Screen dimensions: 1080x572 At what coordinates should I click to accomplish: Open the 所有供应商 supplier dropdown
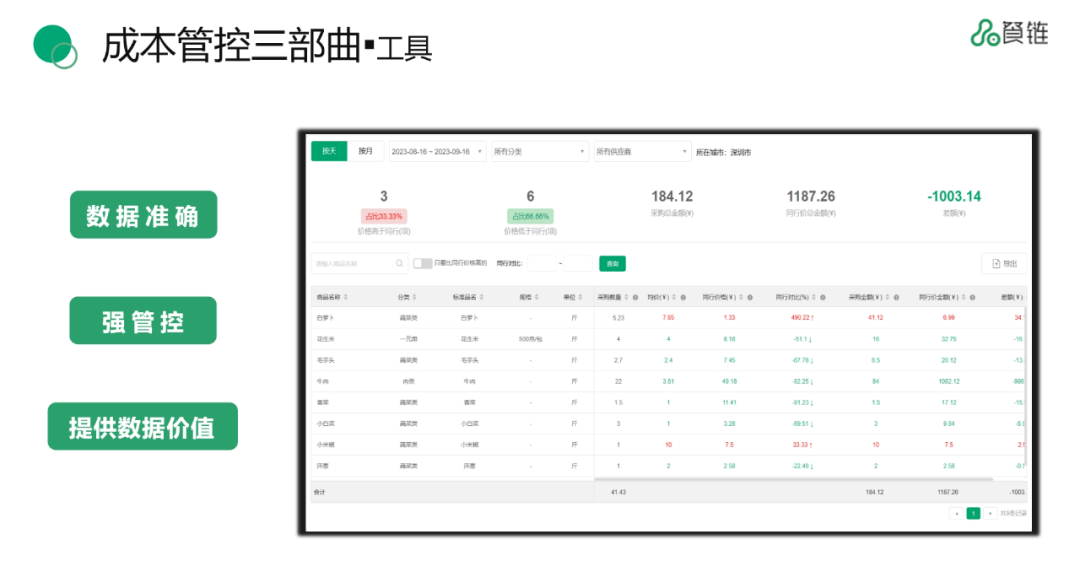click(641, 152)
